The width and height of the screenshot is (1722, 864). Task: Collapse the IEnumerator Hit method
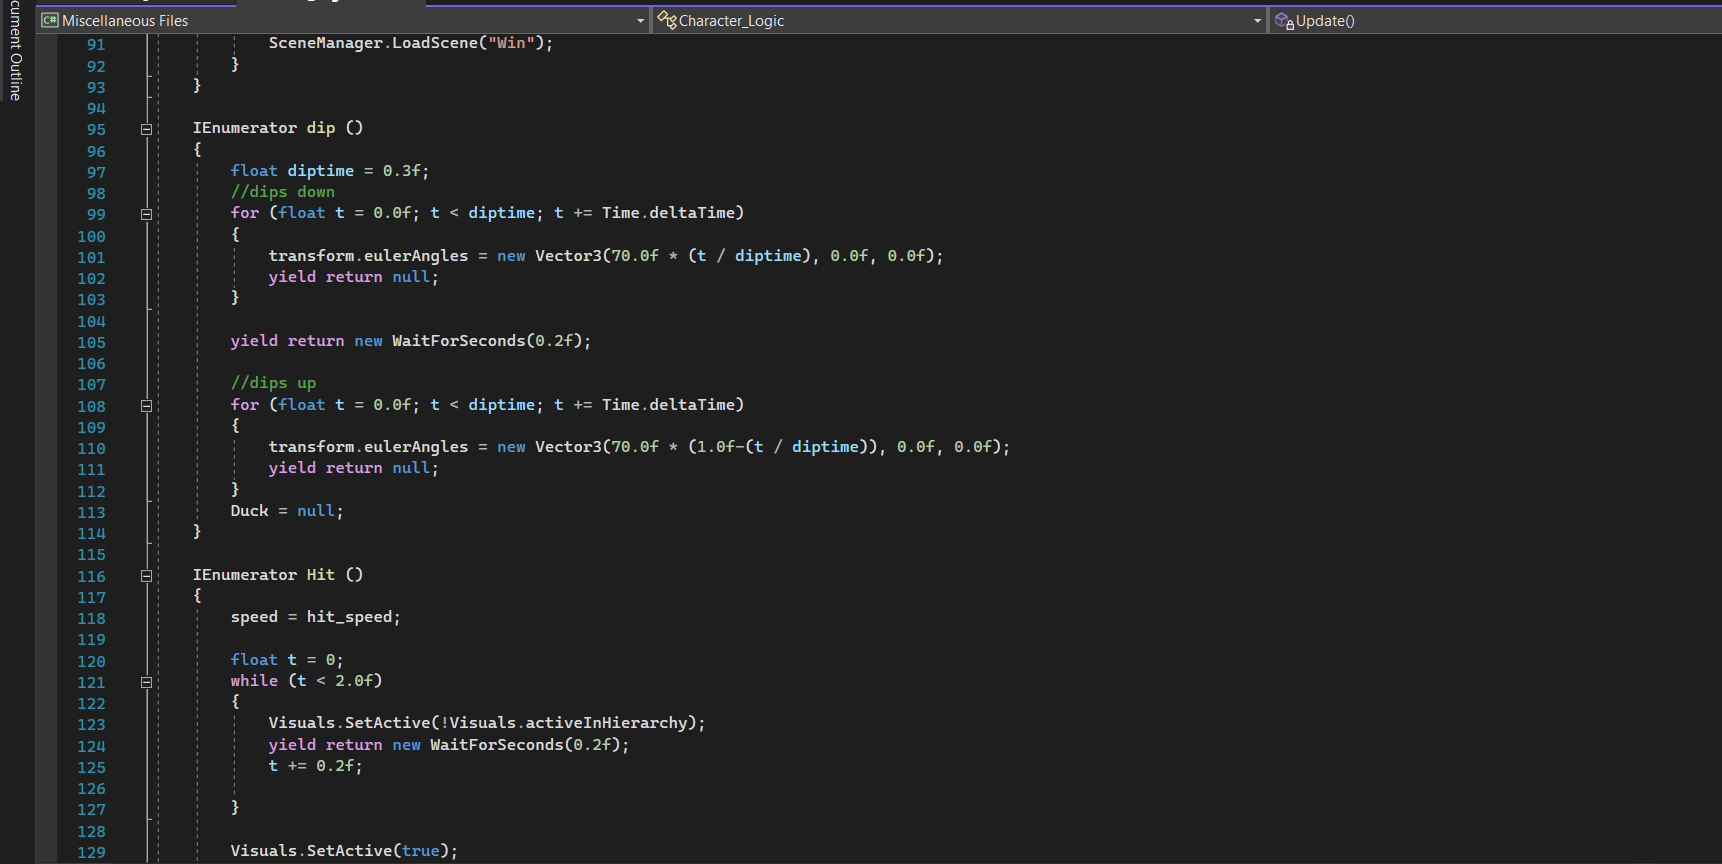146,576
